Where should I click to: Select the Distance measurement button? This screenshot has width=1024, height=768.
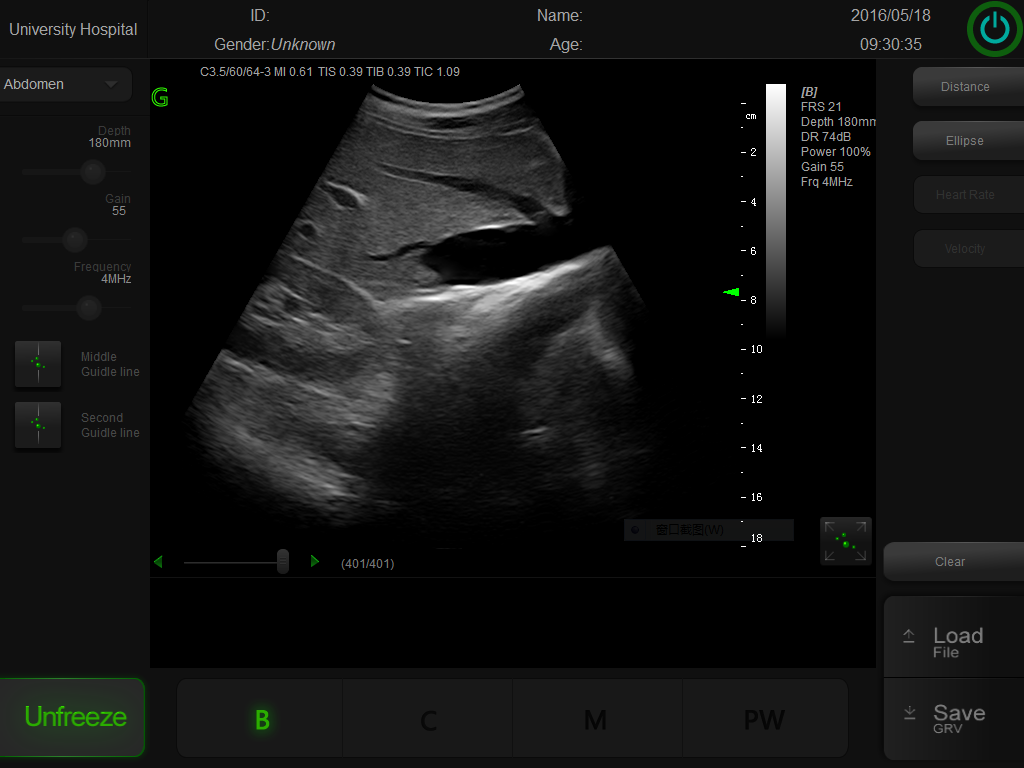pyautogui.click(x=964, y=87)
